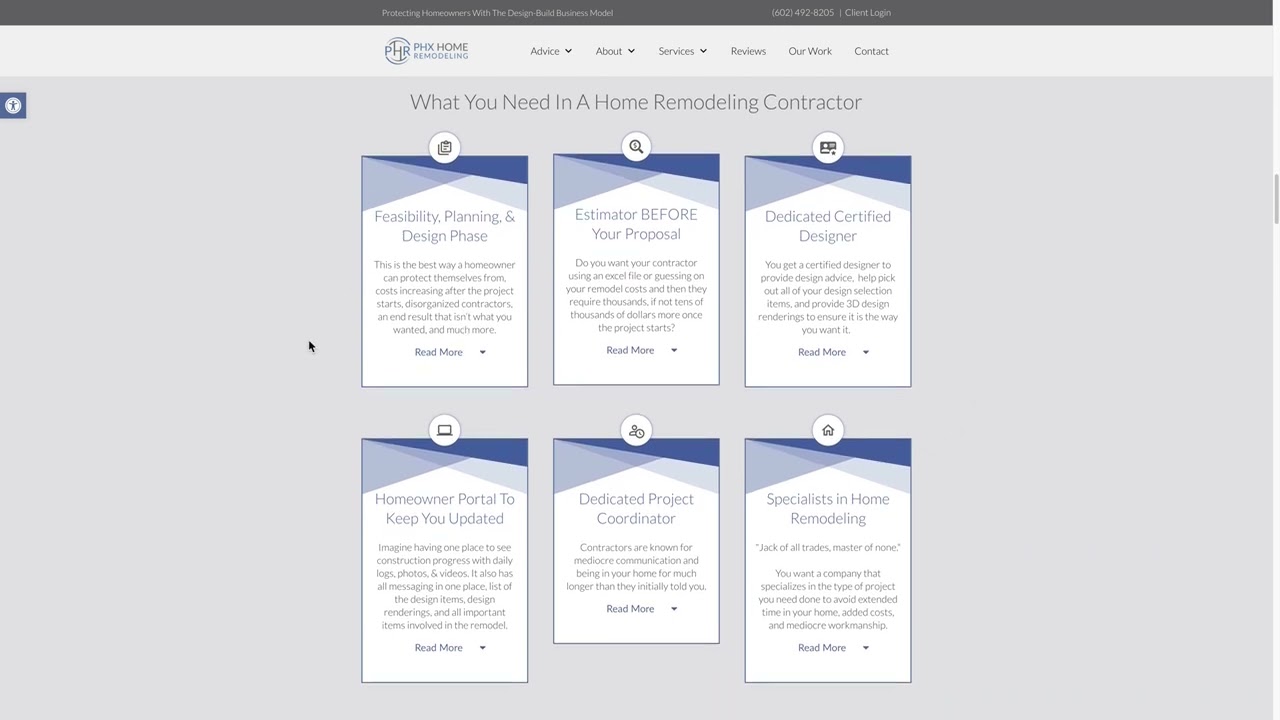Click the ID card icon above Dedicated Certified Designer
1280x720 pixels.
coord(828,148)
